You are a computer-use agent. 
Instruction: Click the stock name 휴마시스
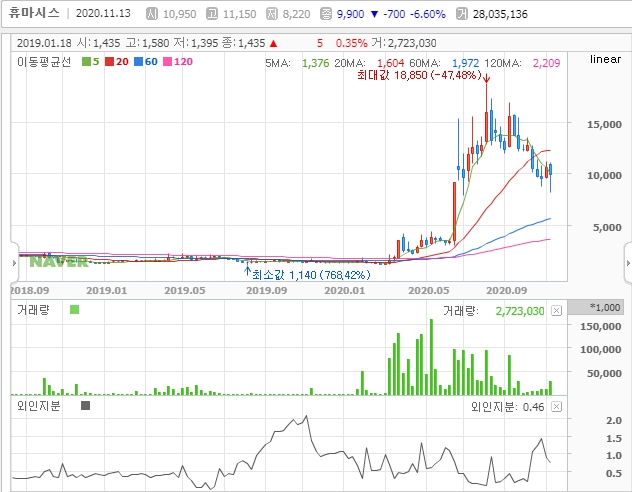point(34,13)
